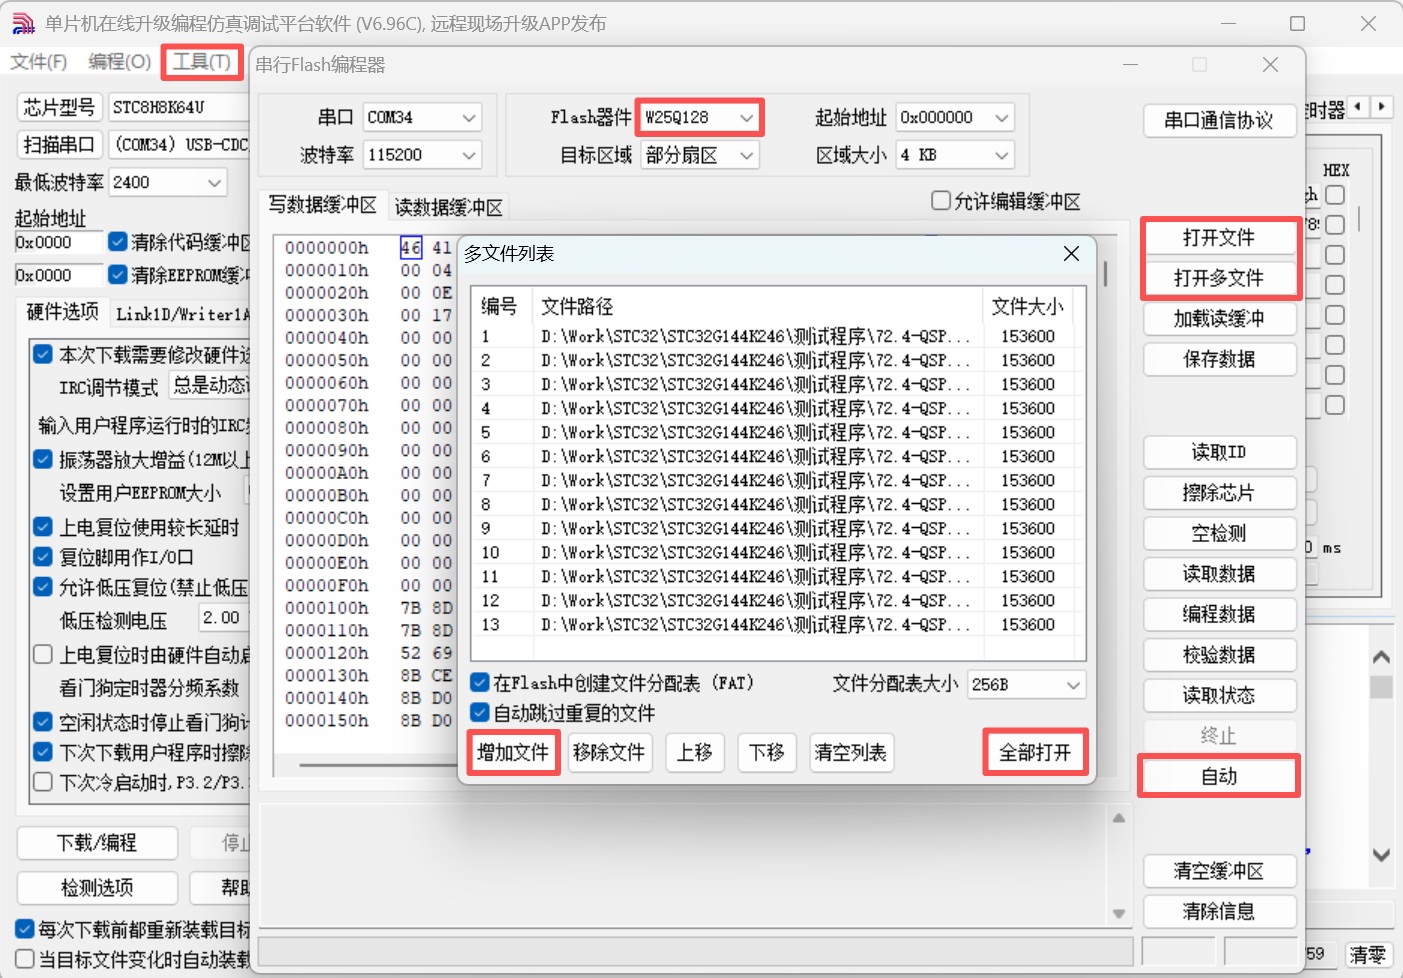1403x978 pixels.
Task: Click the 编程数据 button
Action: (1220, 614)
